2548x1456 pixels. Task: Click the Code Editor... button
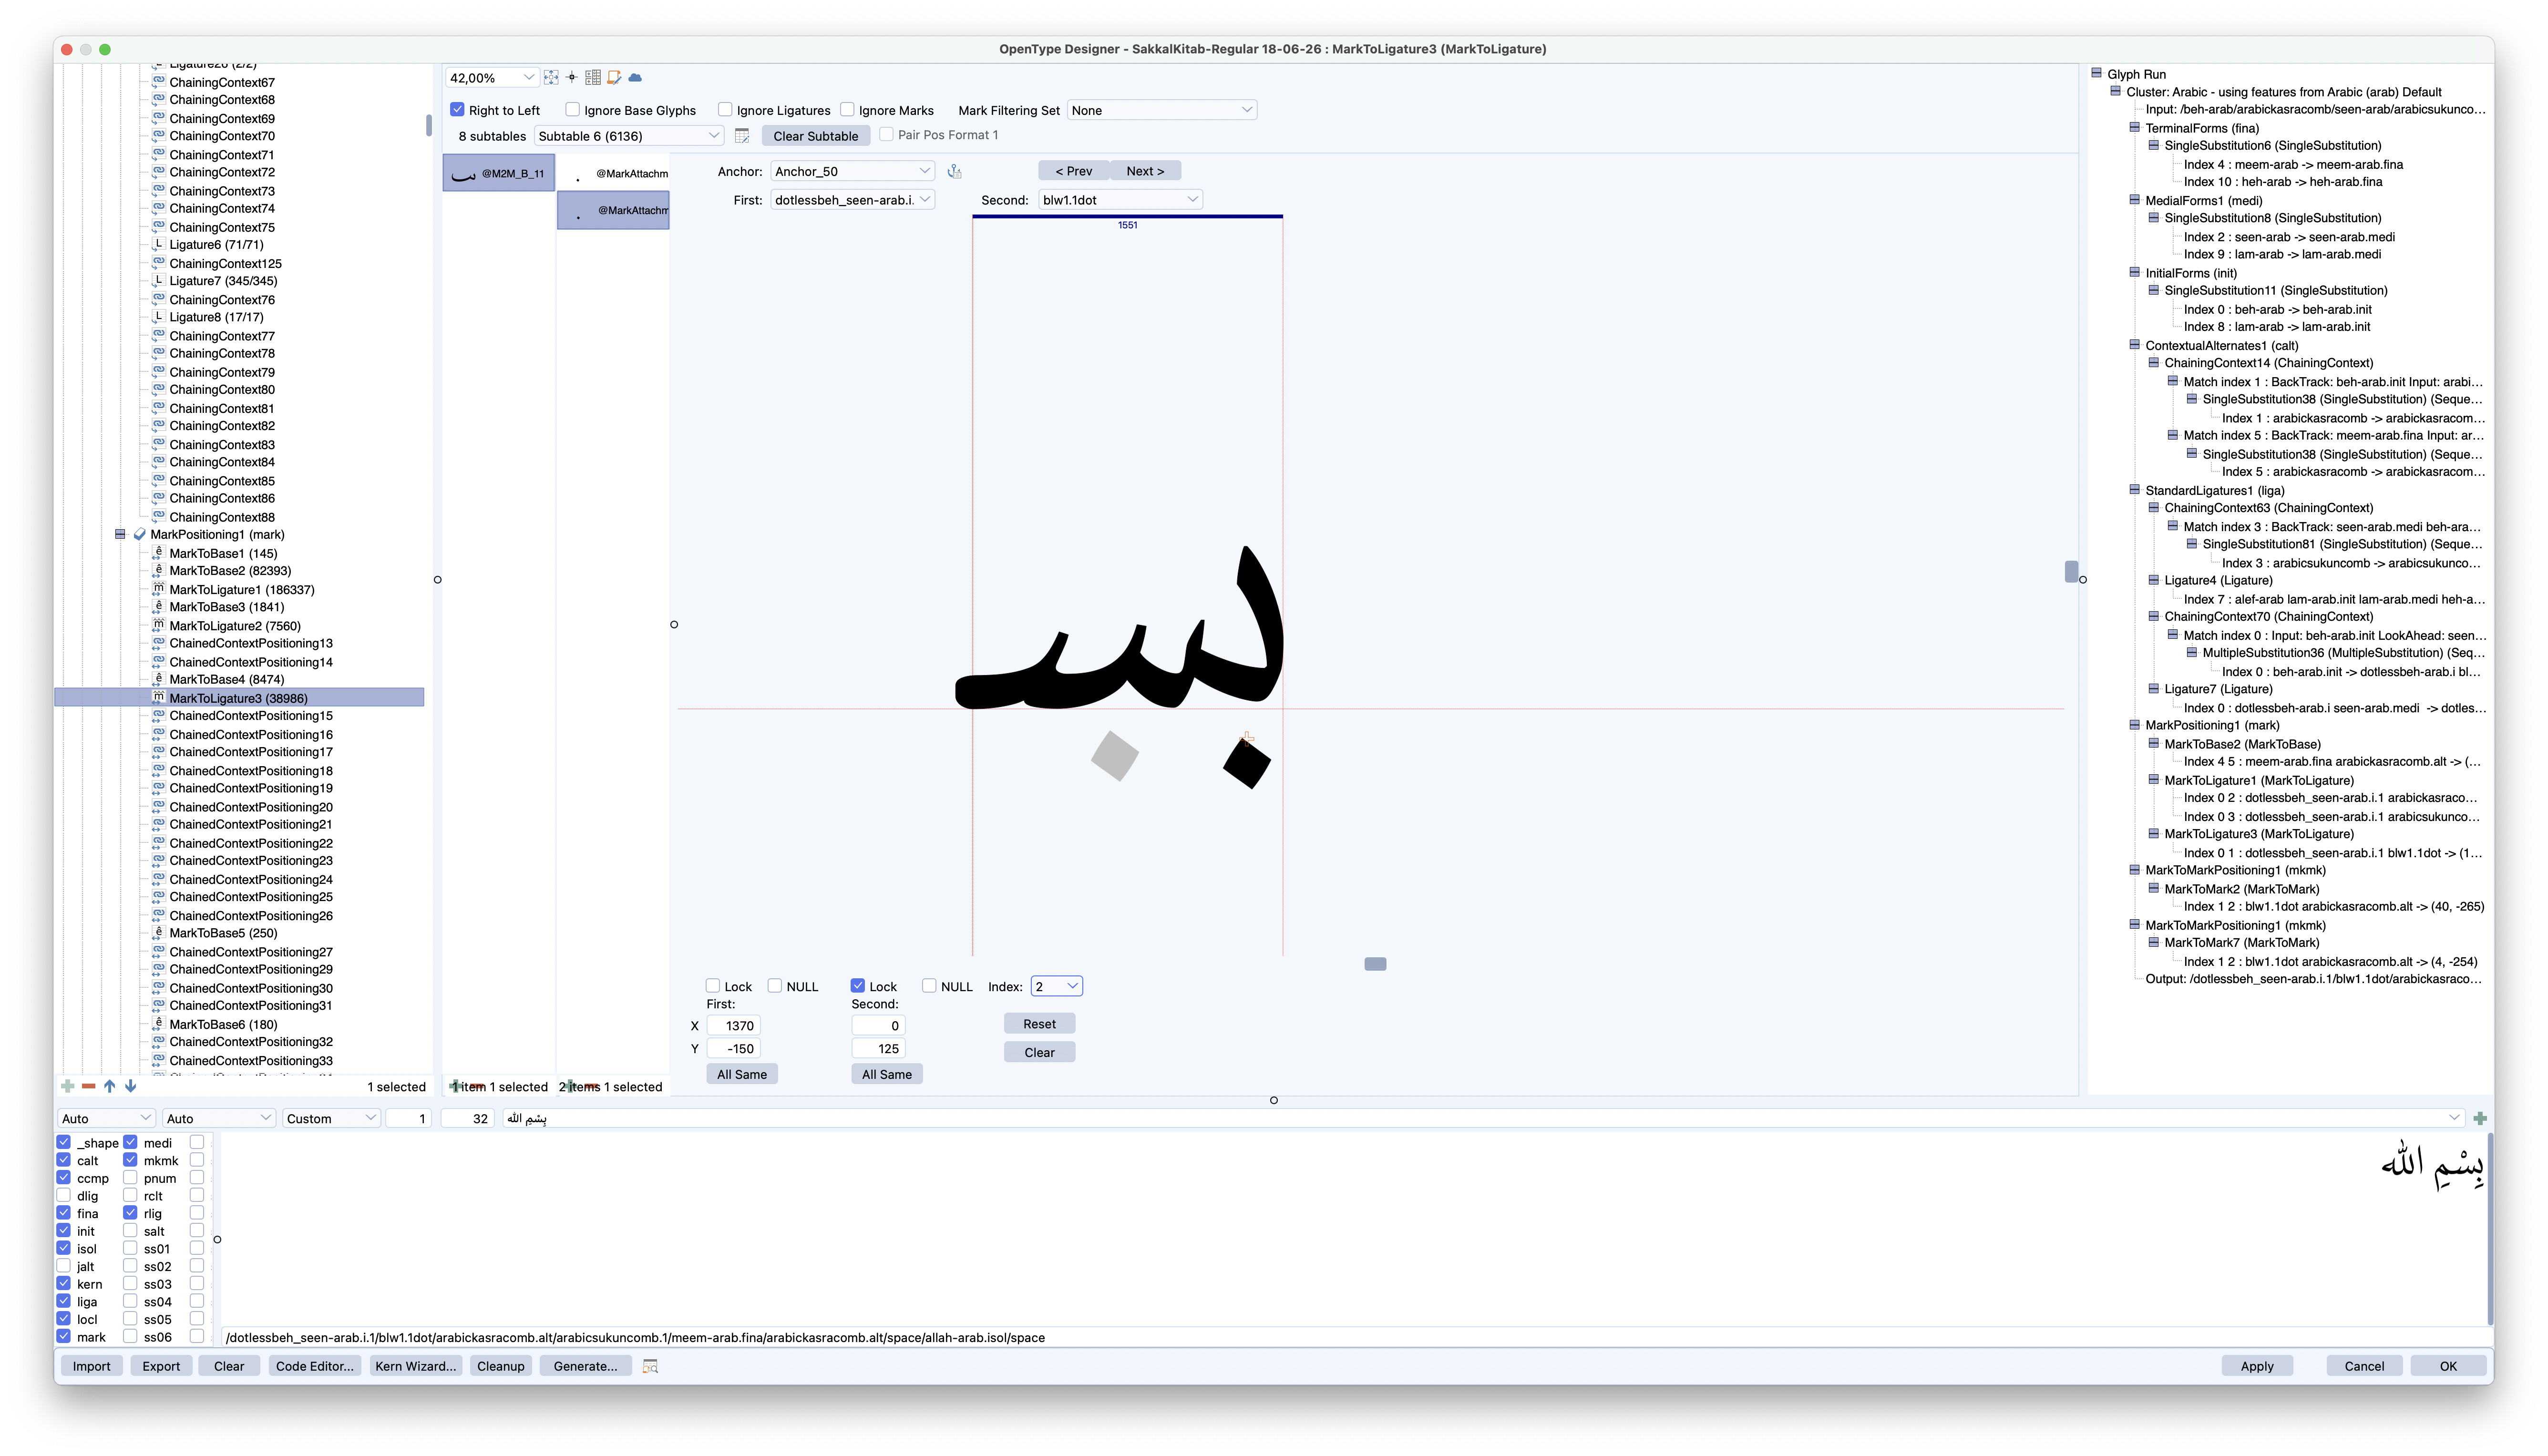click(x=315, y=1366)
